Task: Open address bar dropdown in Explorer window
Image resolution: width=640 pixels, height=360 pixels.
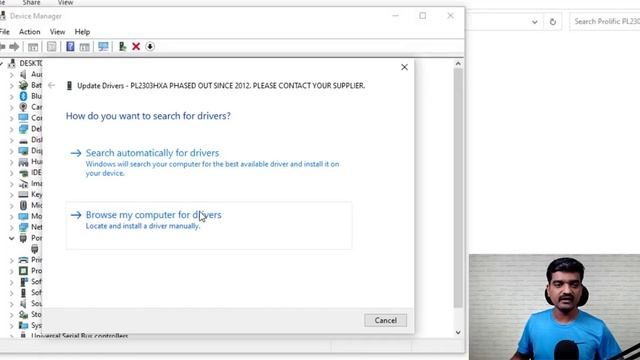Action: tap(535, 22)
